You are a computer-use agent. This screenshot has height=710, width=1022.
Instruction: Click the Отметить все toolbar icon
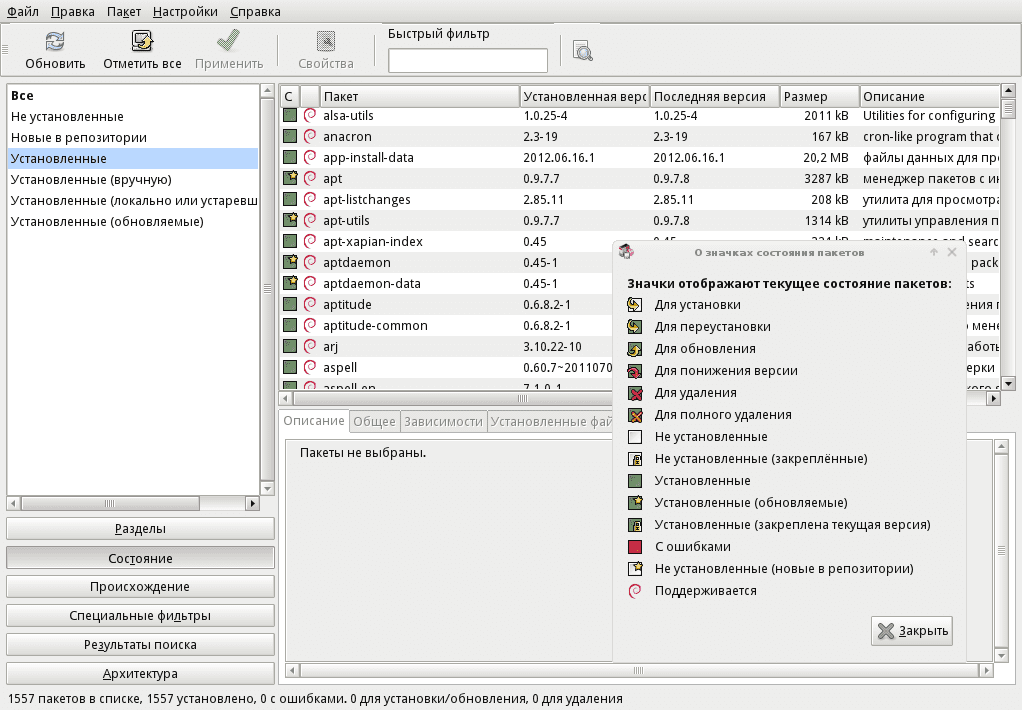[x=142, y=42]
